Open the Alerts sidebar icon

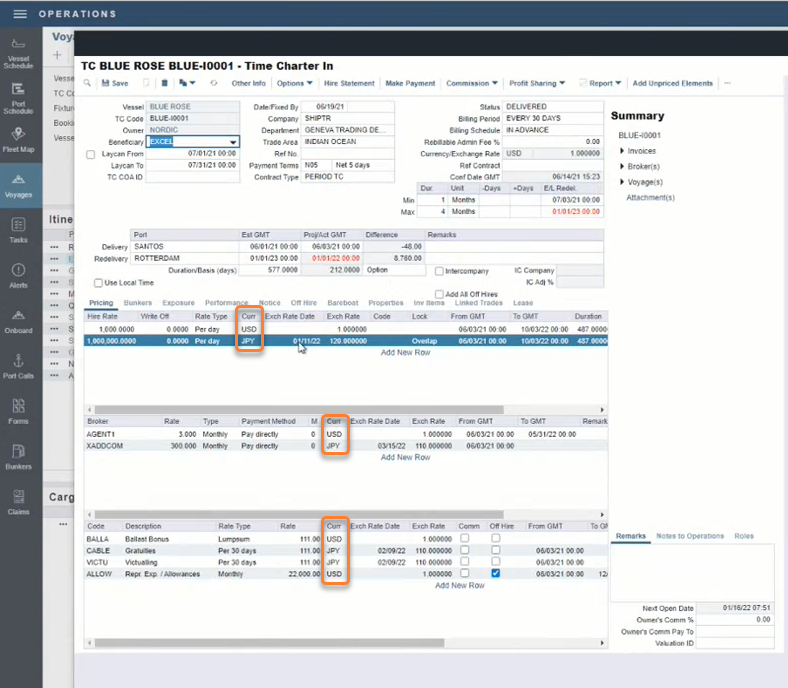(x=19, y=276)
